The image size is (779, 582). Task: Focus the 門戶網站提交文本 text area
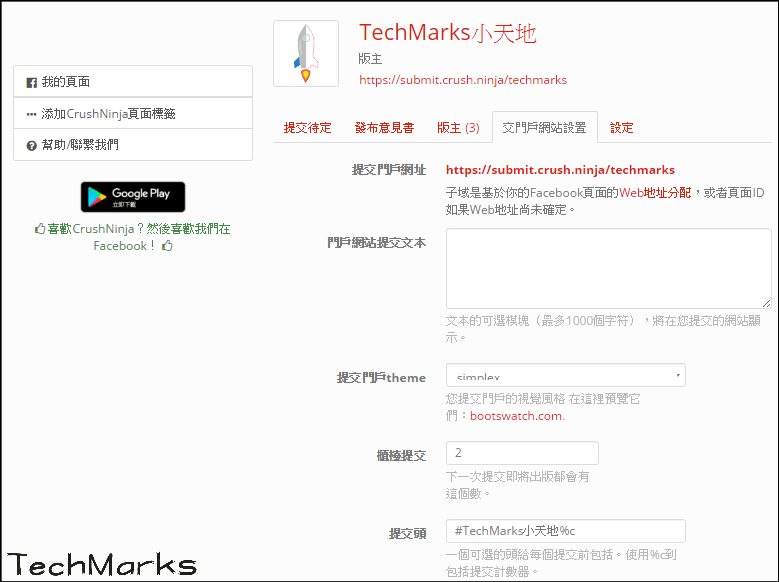(x=609, y=268)
